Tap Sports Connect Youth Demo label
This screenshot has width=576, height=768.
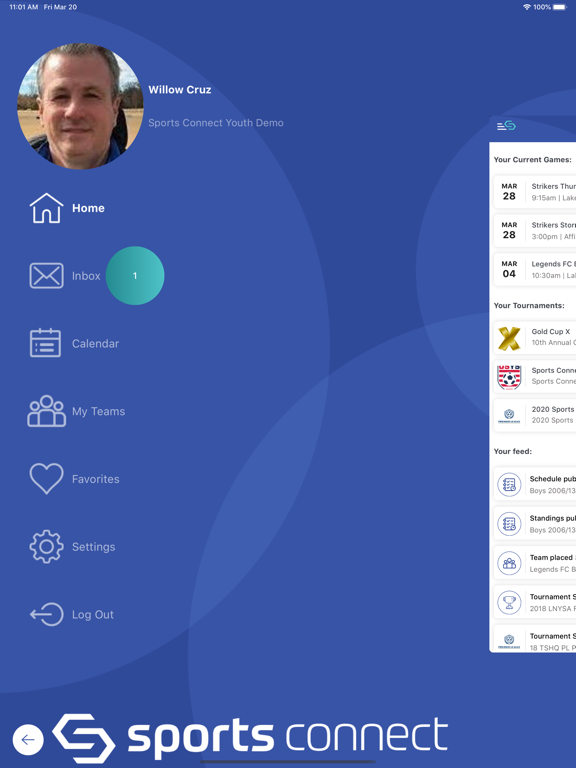pos(216,123)
